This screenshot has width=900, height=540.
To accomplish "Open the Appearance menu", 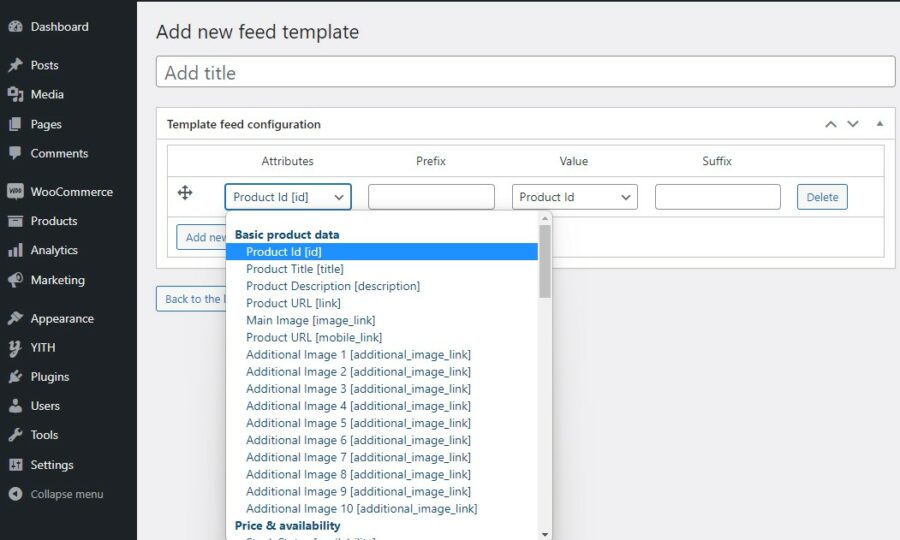I will click(x=62, y=318).
